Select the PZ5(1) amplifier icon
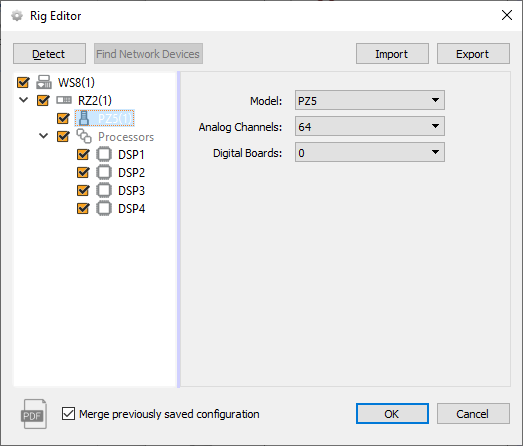 [84, 118]
